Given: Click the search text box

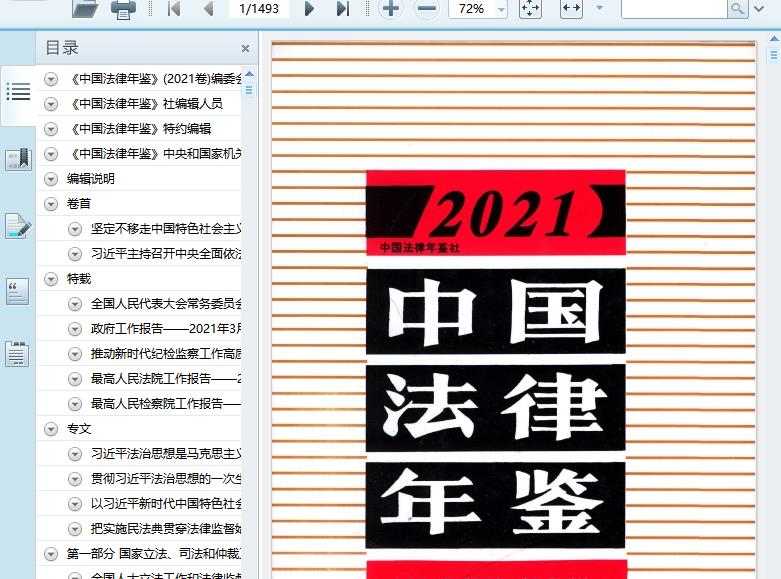Looking at the screenshot, I should coord(674,8).
